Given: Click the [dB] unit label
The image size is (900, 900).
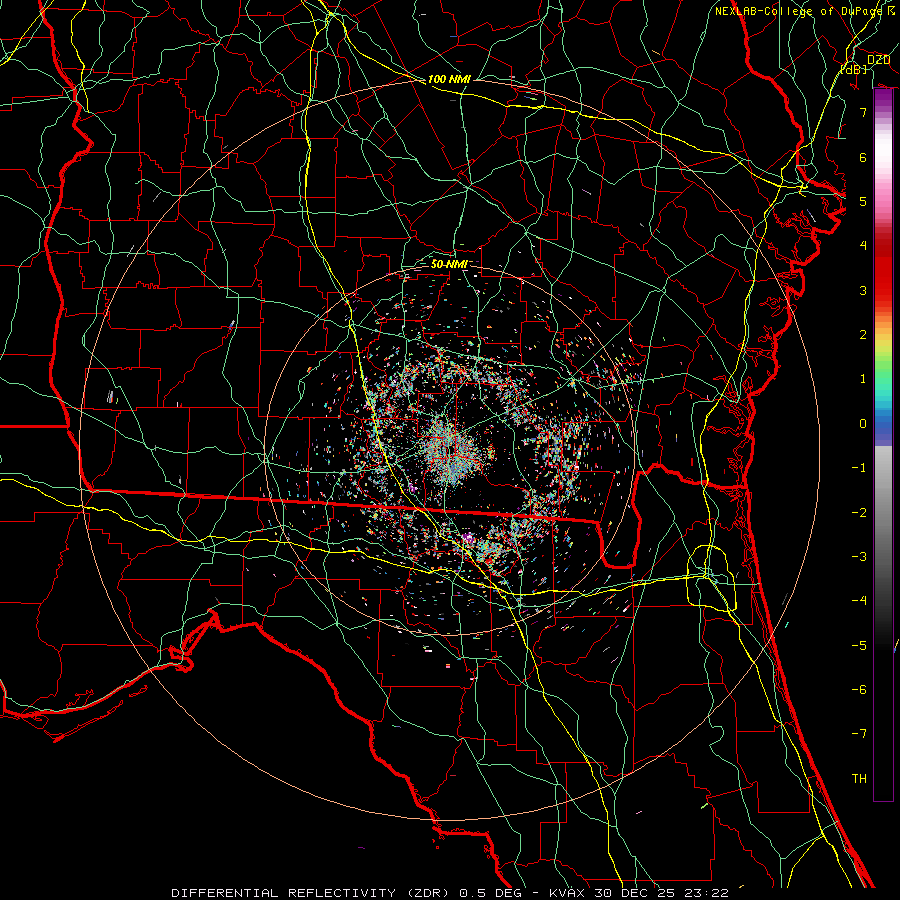Looking at the screenshot, I should click(854, 69).
